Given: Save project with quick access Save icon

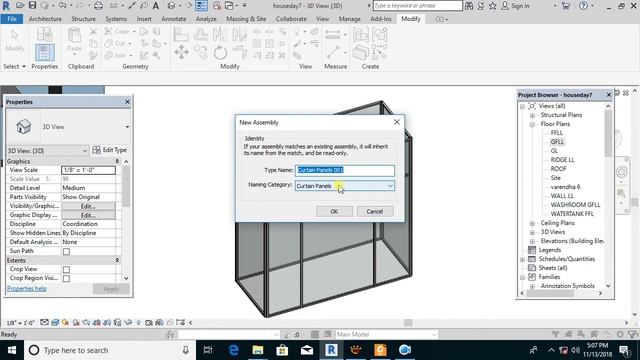Looking at the screenshot, I should (32, 6).
